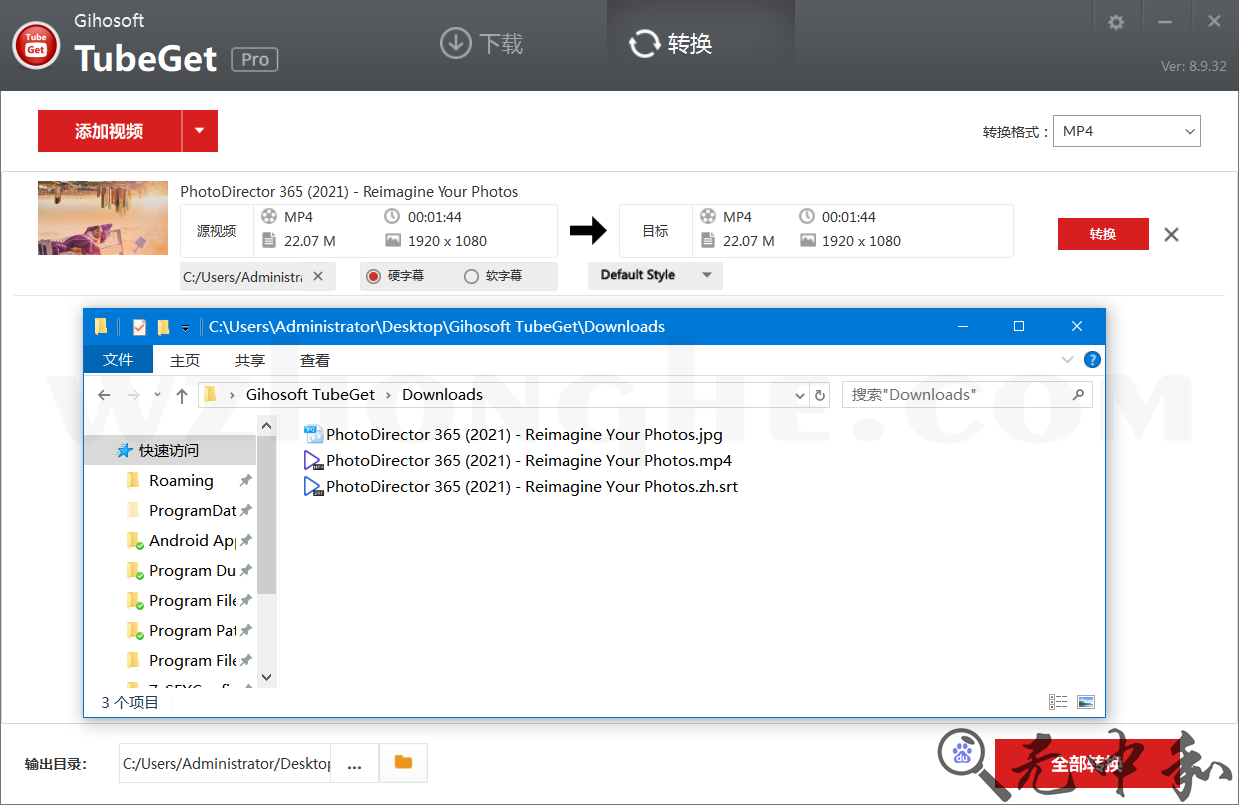This screenshot has width=1239, height=805.
Task: Remove video item with X icon
Action: pos(1171,235)
